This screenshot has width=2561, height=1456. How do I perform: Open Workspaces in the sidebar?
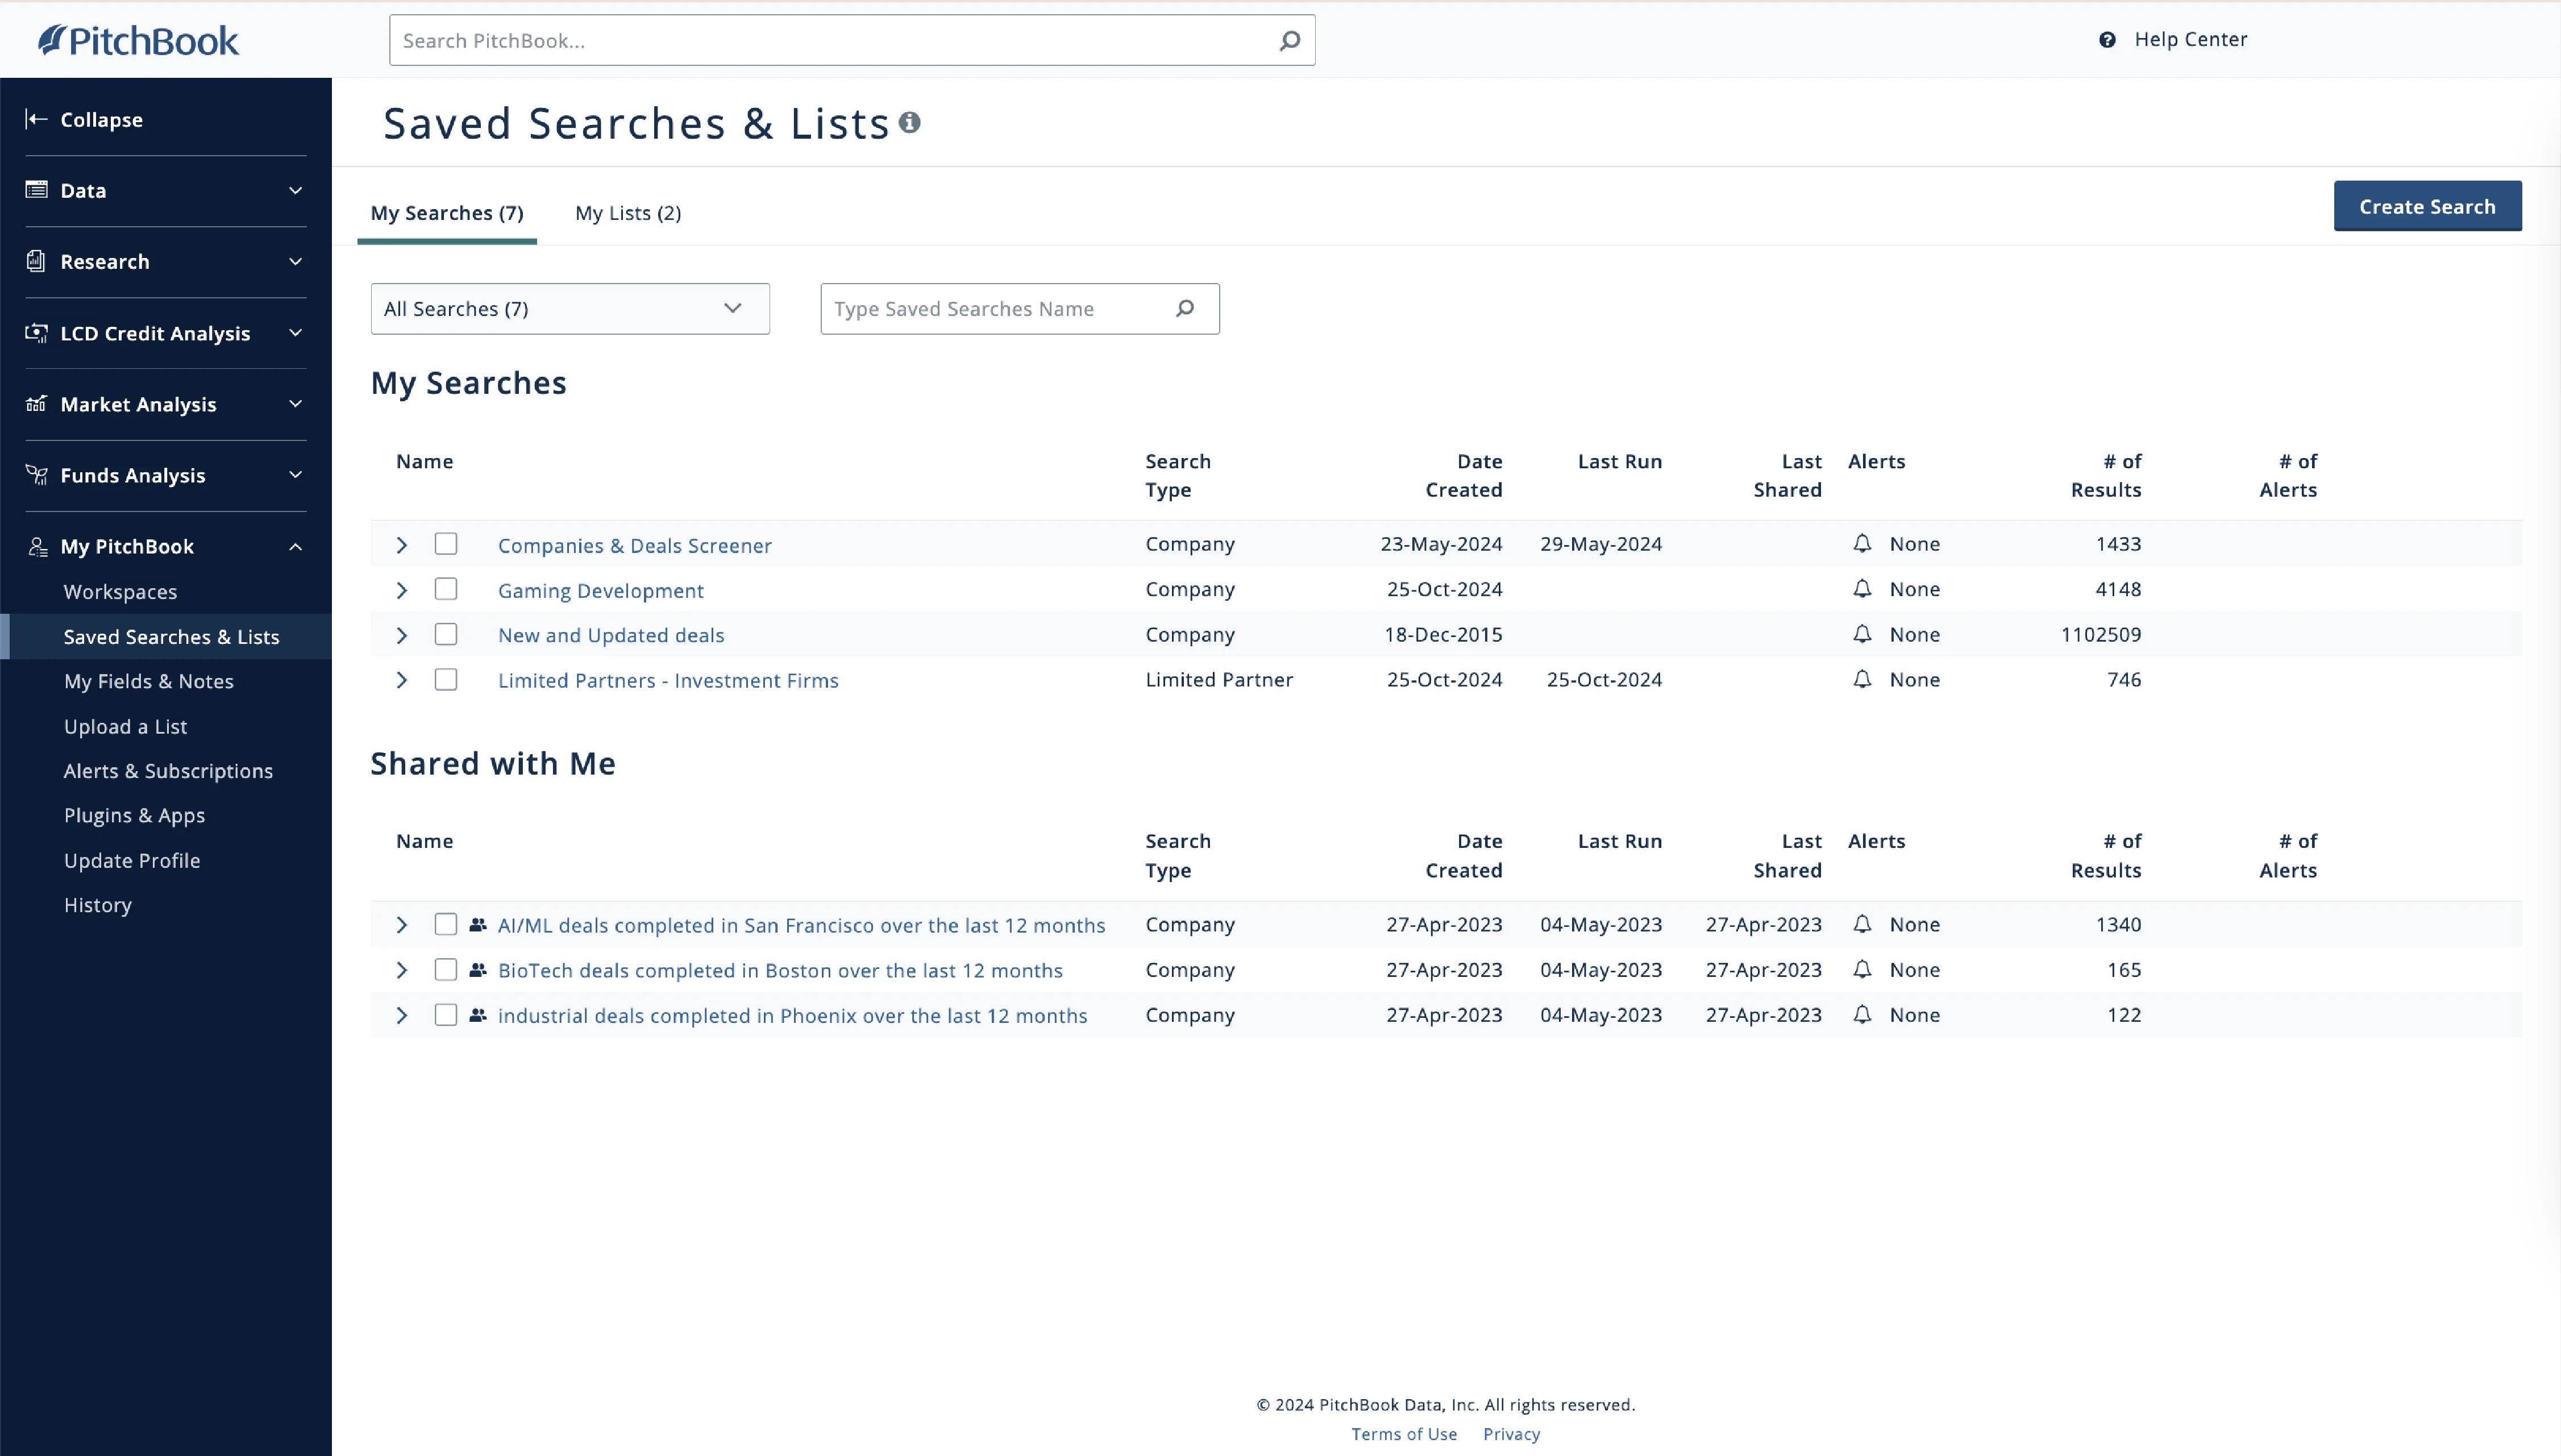coord(120,591)
